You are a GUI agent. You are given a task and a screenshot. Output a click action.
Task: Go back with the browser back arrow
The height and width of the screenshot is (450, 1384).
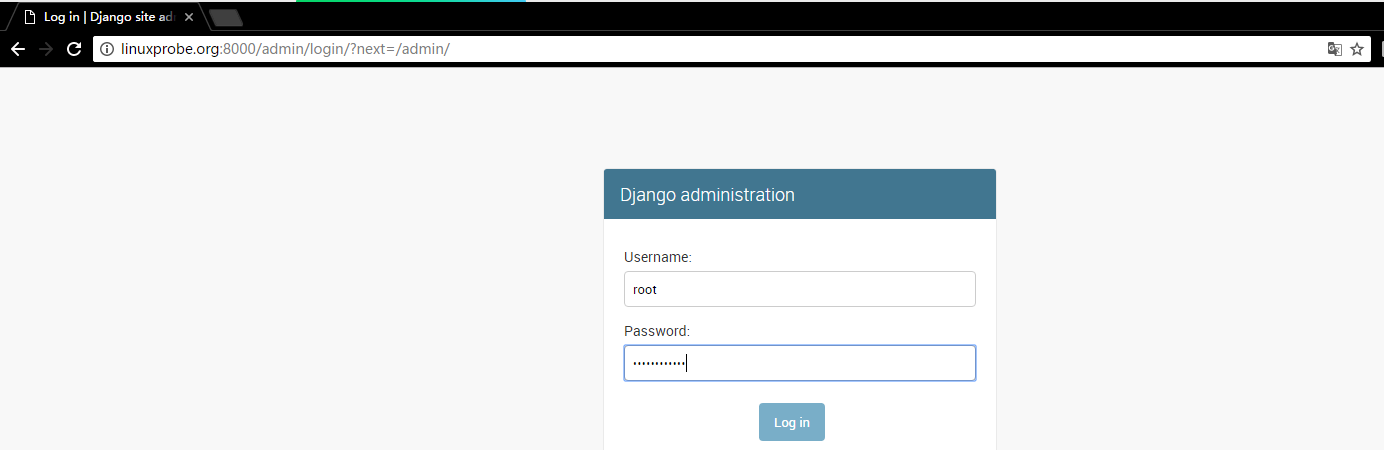17,49
